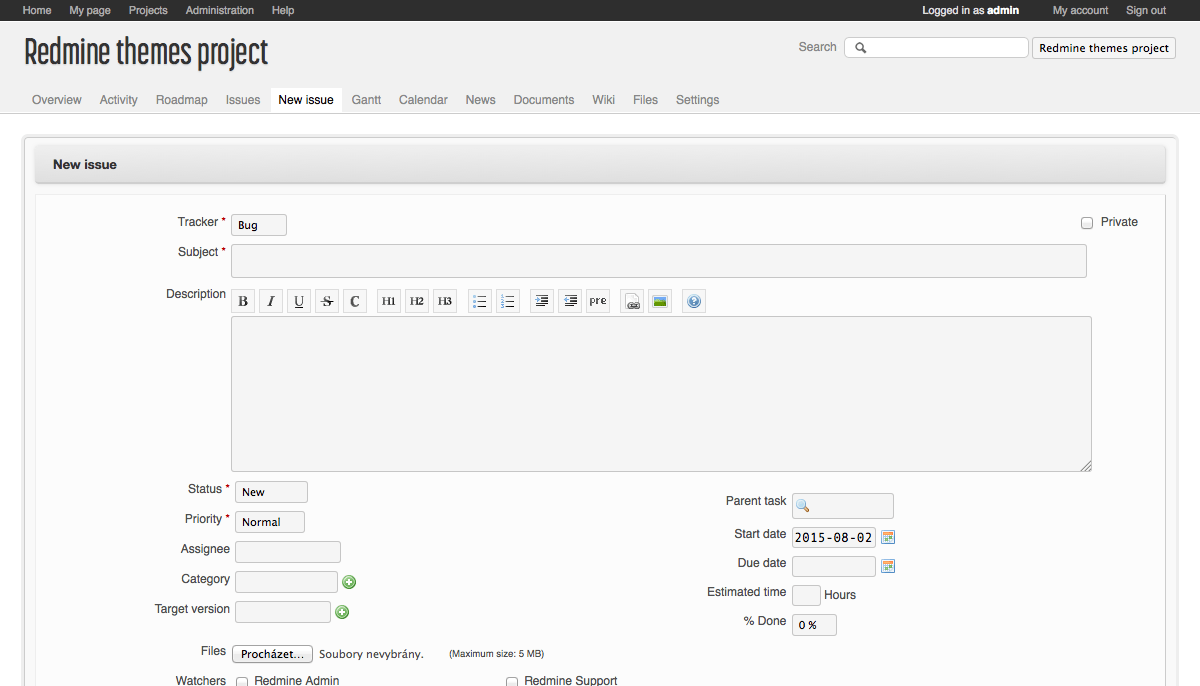Open text formatting help icon
The width and height of the screenshot is (1200, 686).
click(x=694, y=301)
